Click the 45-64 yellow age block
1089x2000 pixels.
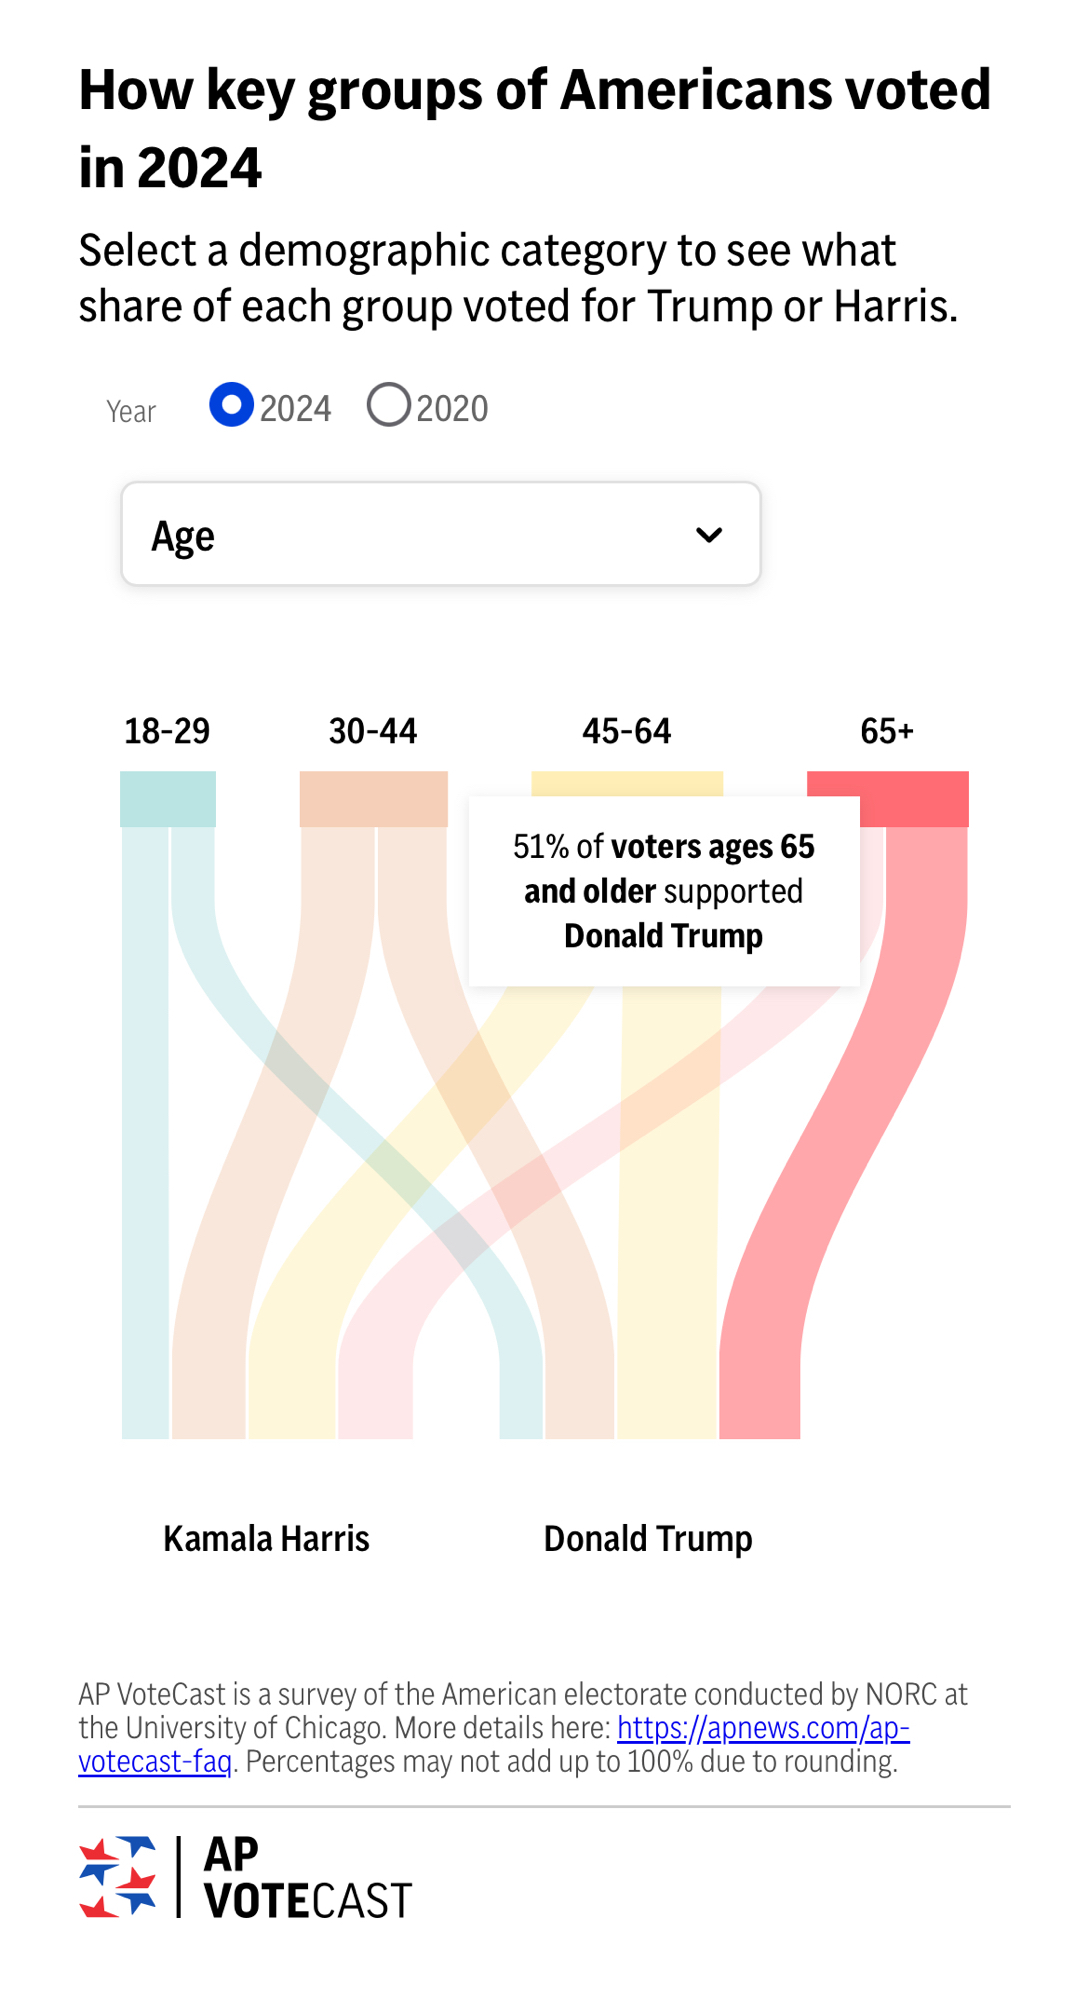[626, 783]
